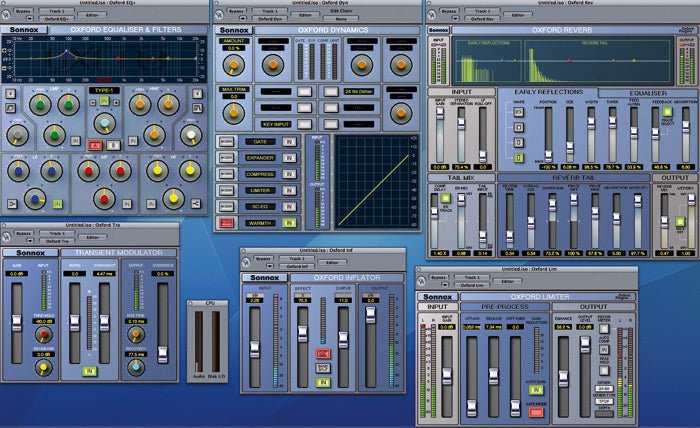Open the preset dropdown arrow in the Oxford Lim header

[x=445, y=285]
